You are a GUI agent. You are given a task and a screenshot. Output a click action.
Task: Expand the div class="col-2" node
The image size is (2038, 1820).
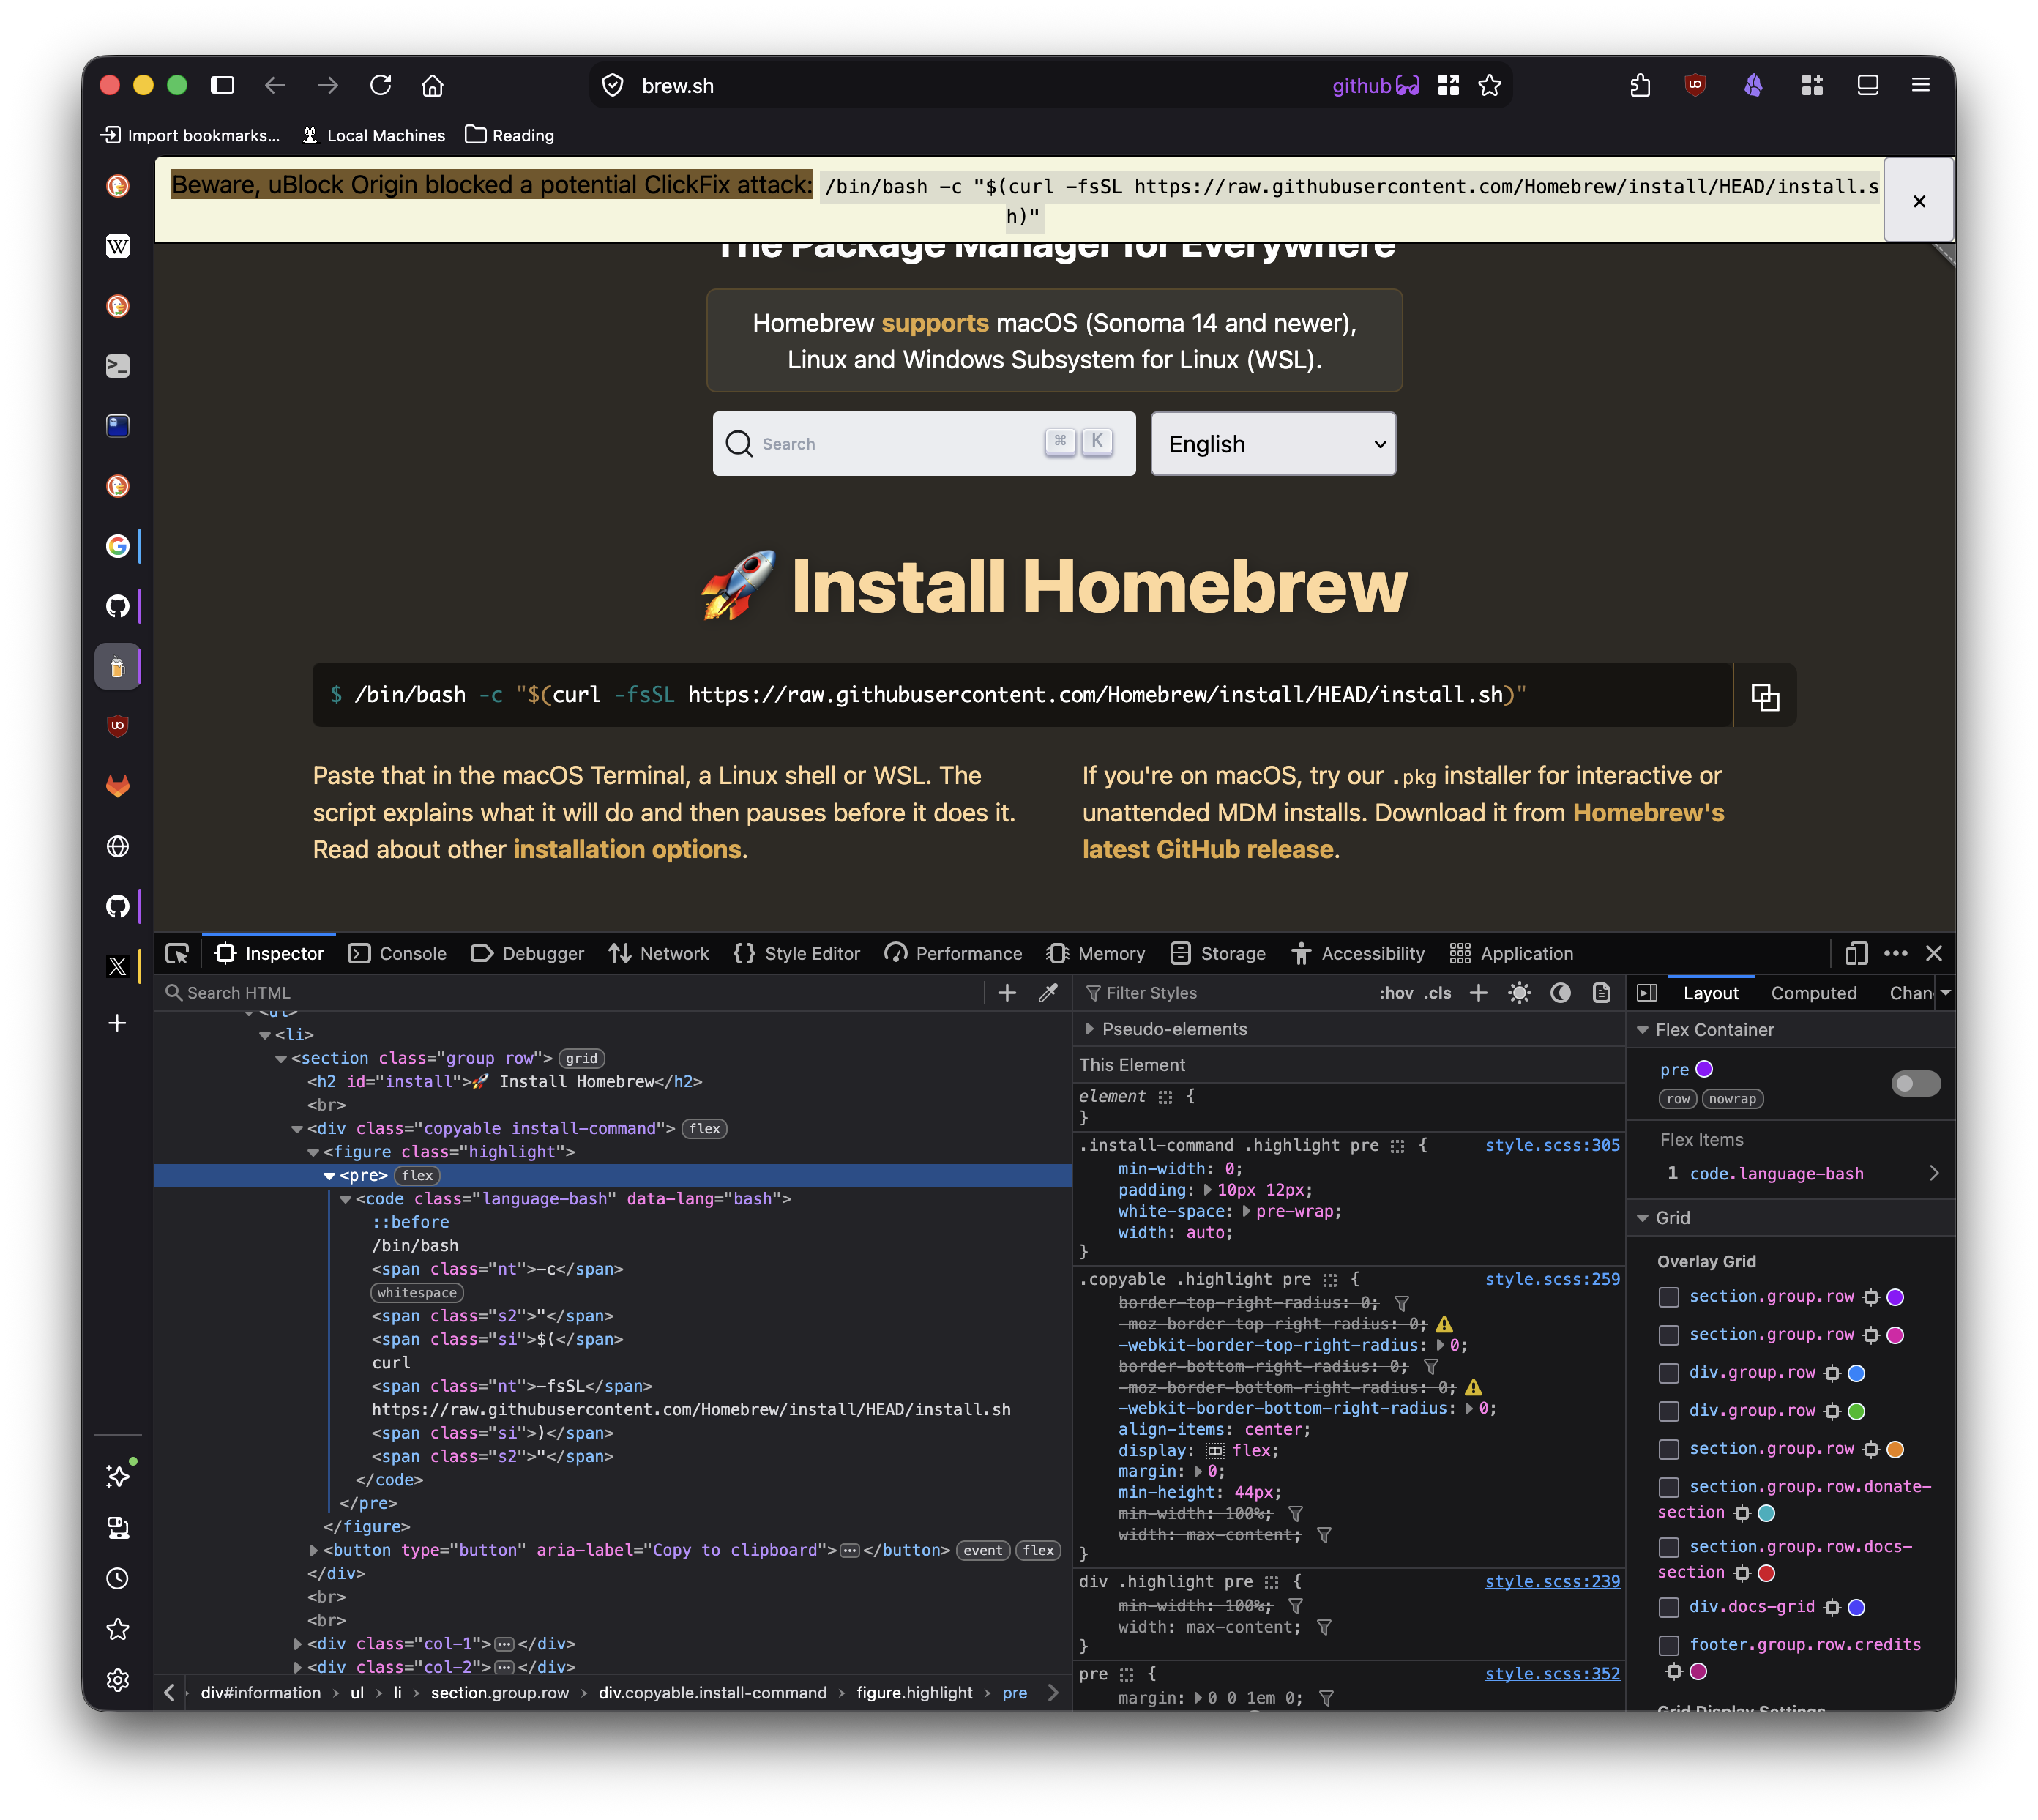[298, 1667]
